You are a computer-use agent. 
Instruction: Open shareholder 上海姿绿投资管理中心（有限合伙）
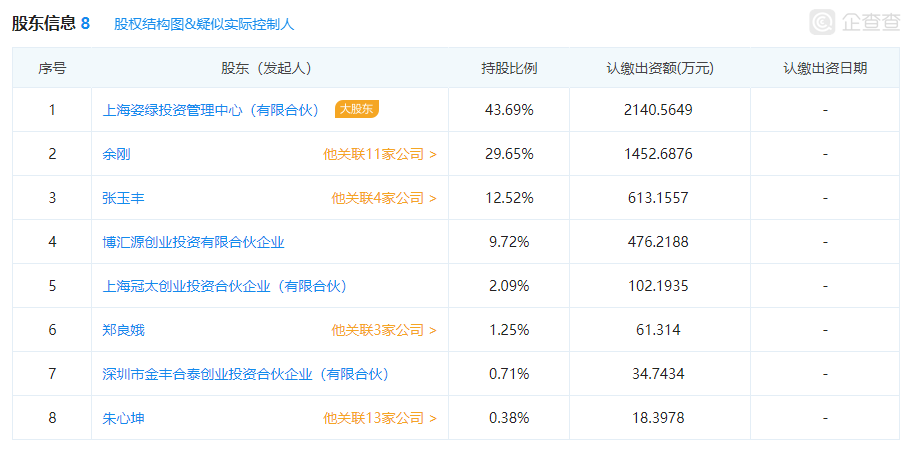click(x=211, y=110)
